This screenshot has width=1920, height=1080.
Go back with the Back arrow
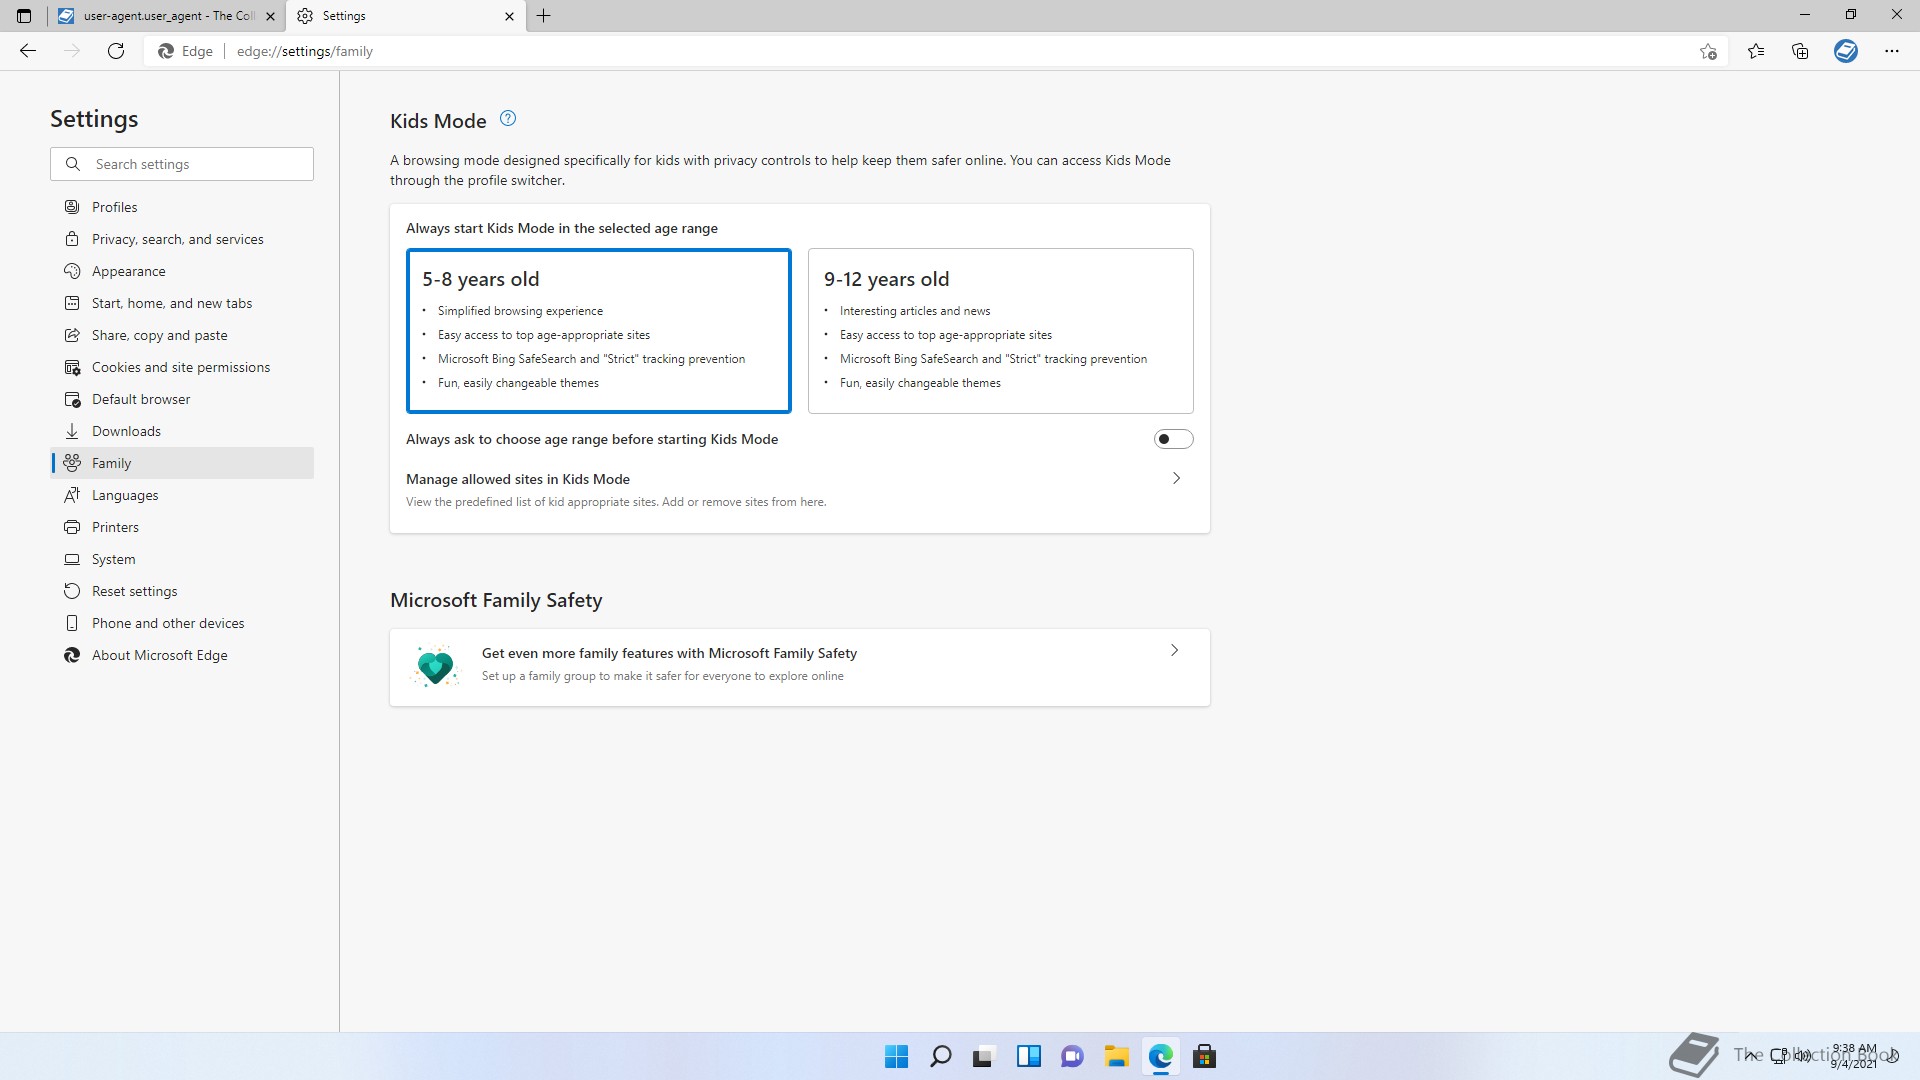[28, 51]
